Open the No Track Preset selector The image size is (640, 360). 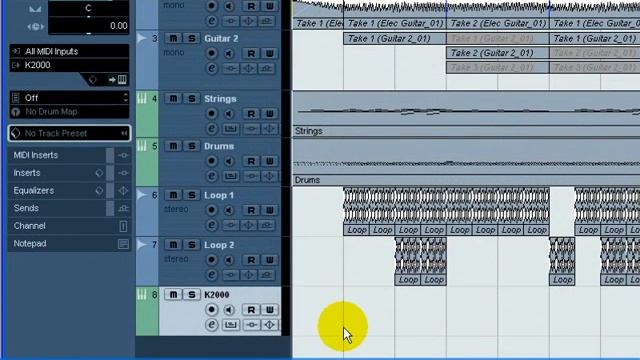coord(69,133)
